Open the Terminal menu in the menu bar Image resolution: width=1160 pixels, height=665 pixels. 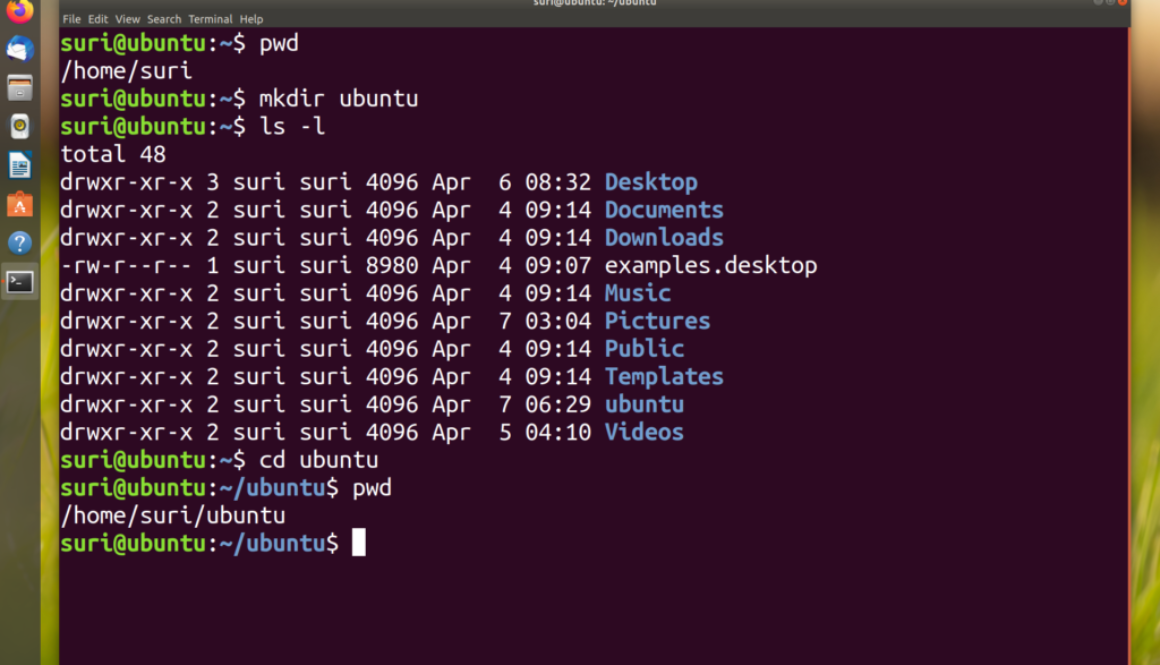211,19
